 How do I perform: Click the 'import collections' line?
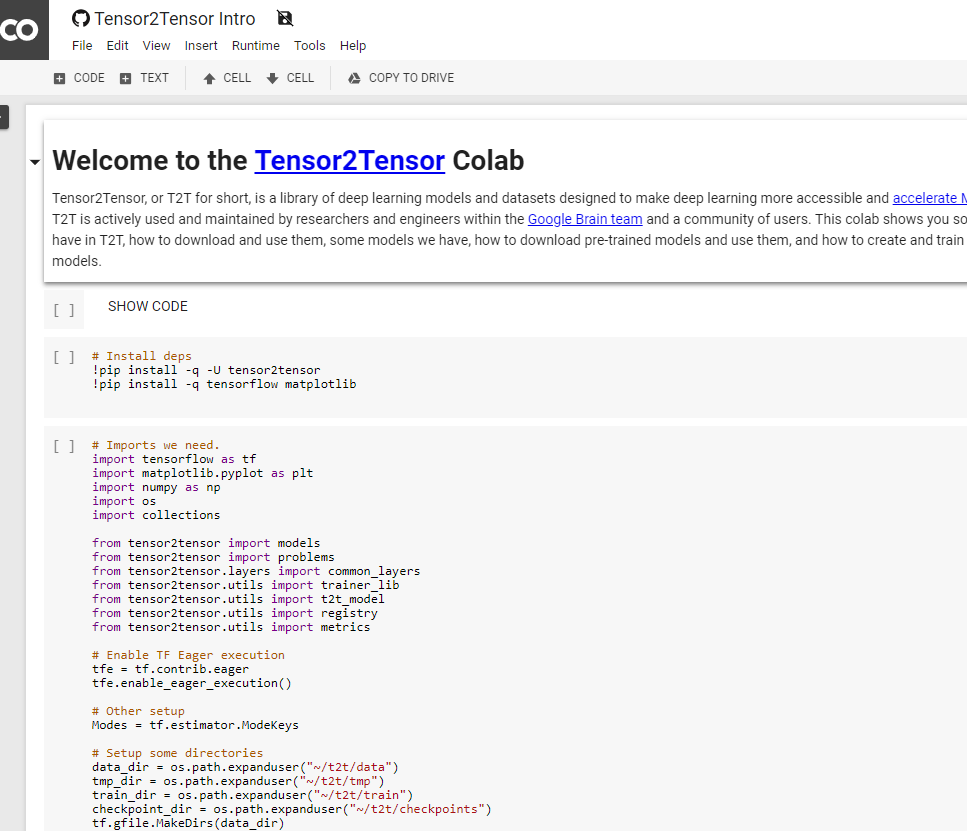[x=156, y=515]
